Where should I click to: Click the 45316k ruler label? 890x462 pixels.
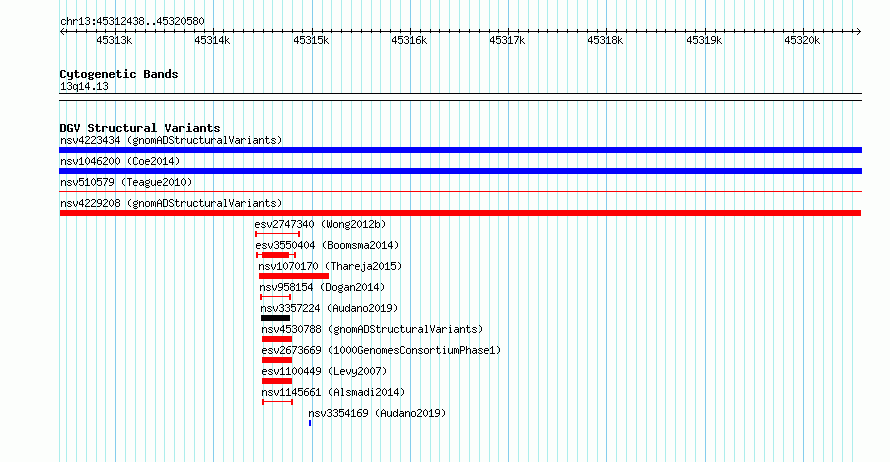pos(409,40)
